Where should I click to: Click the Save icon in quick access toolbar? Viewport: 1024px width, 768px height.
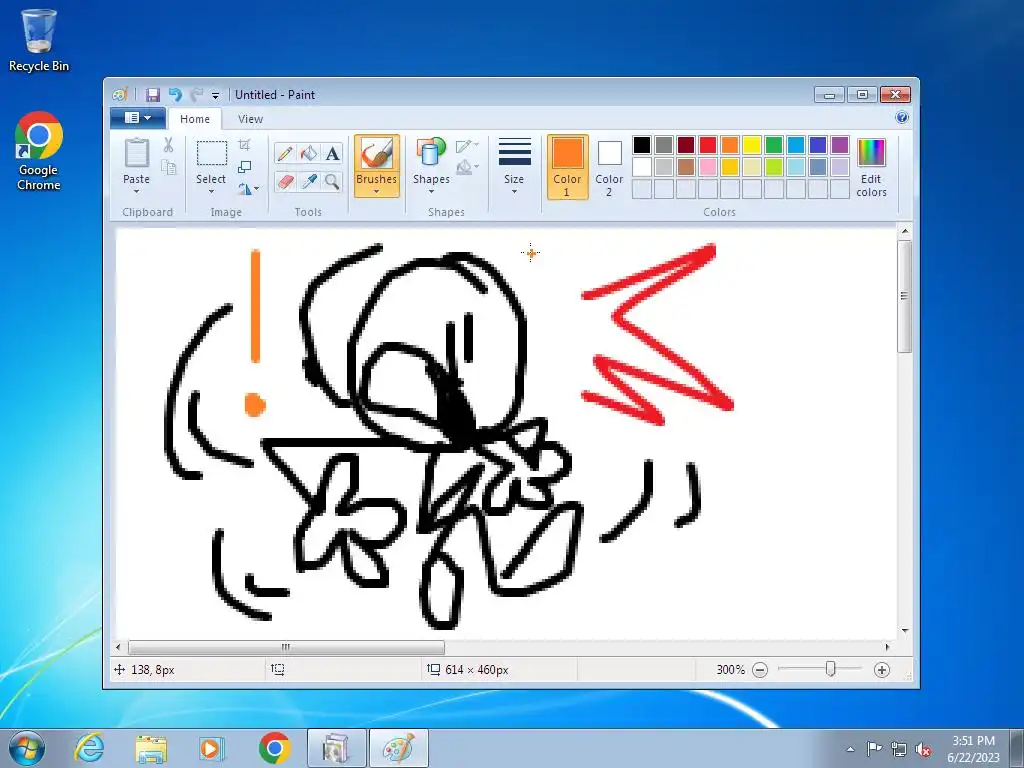153,95
